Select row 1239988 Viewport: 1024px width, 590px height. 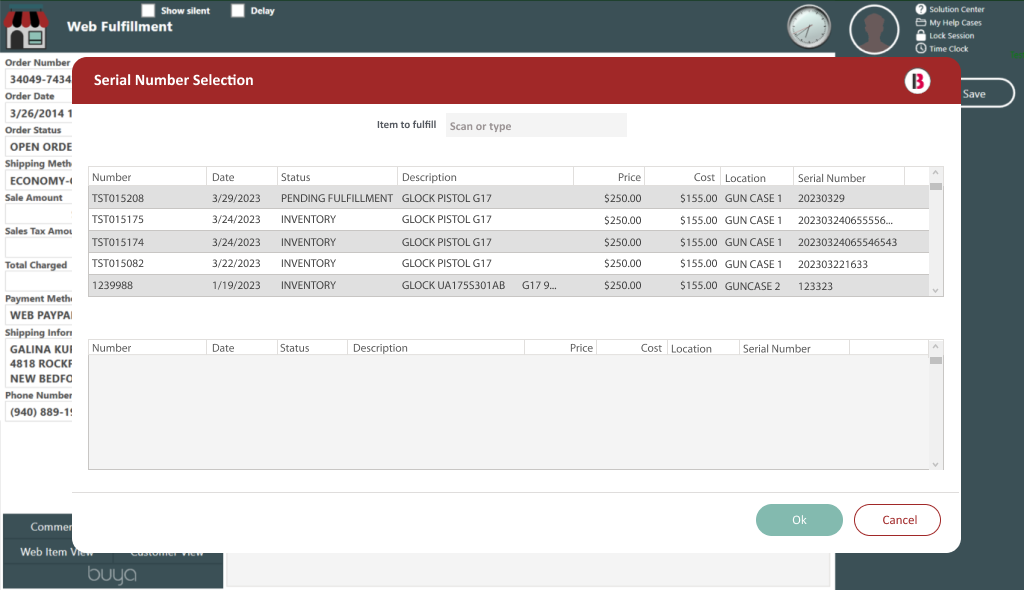[509, 286]
